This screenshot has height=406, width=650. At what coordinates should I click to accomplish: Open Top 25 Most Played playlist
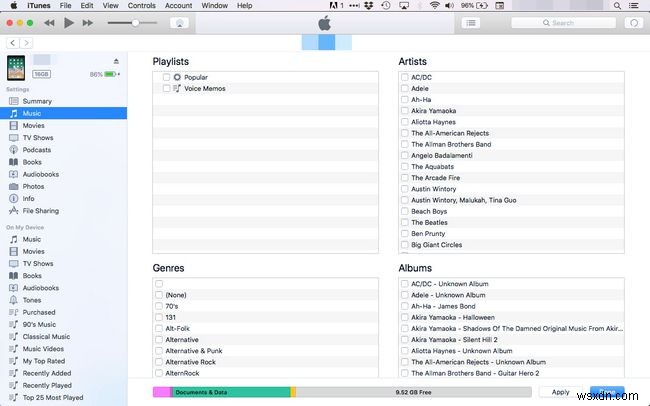[53, 398]
